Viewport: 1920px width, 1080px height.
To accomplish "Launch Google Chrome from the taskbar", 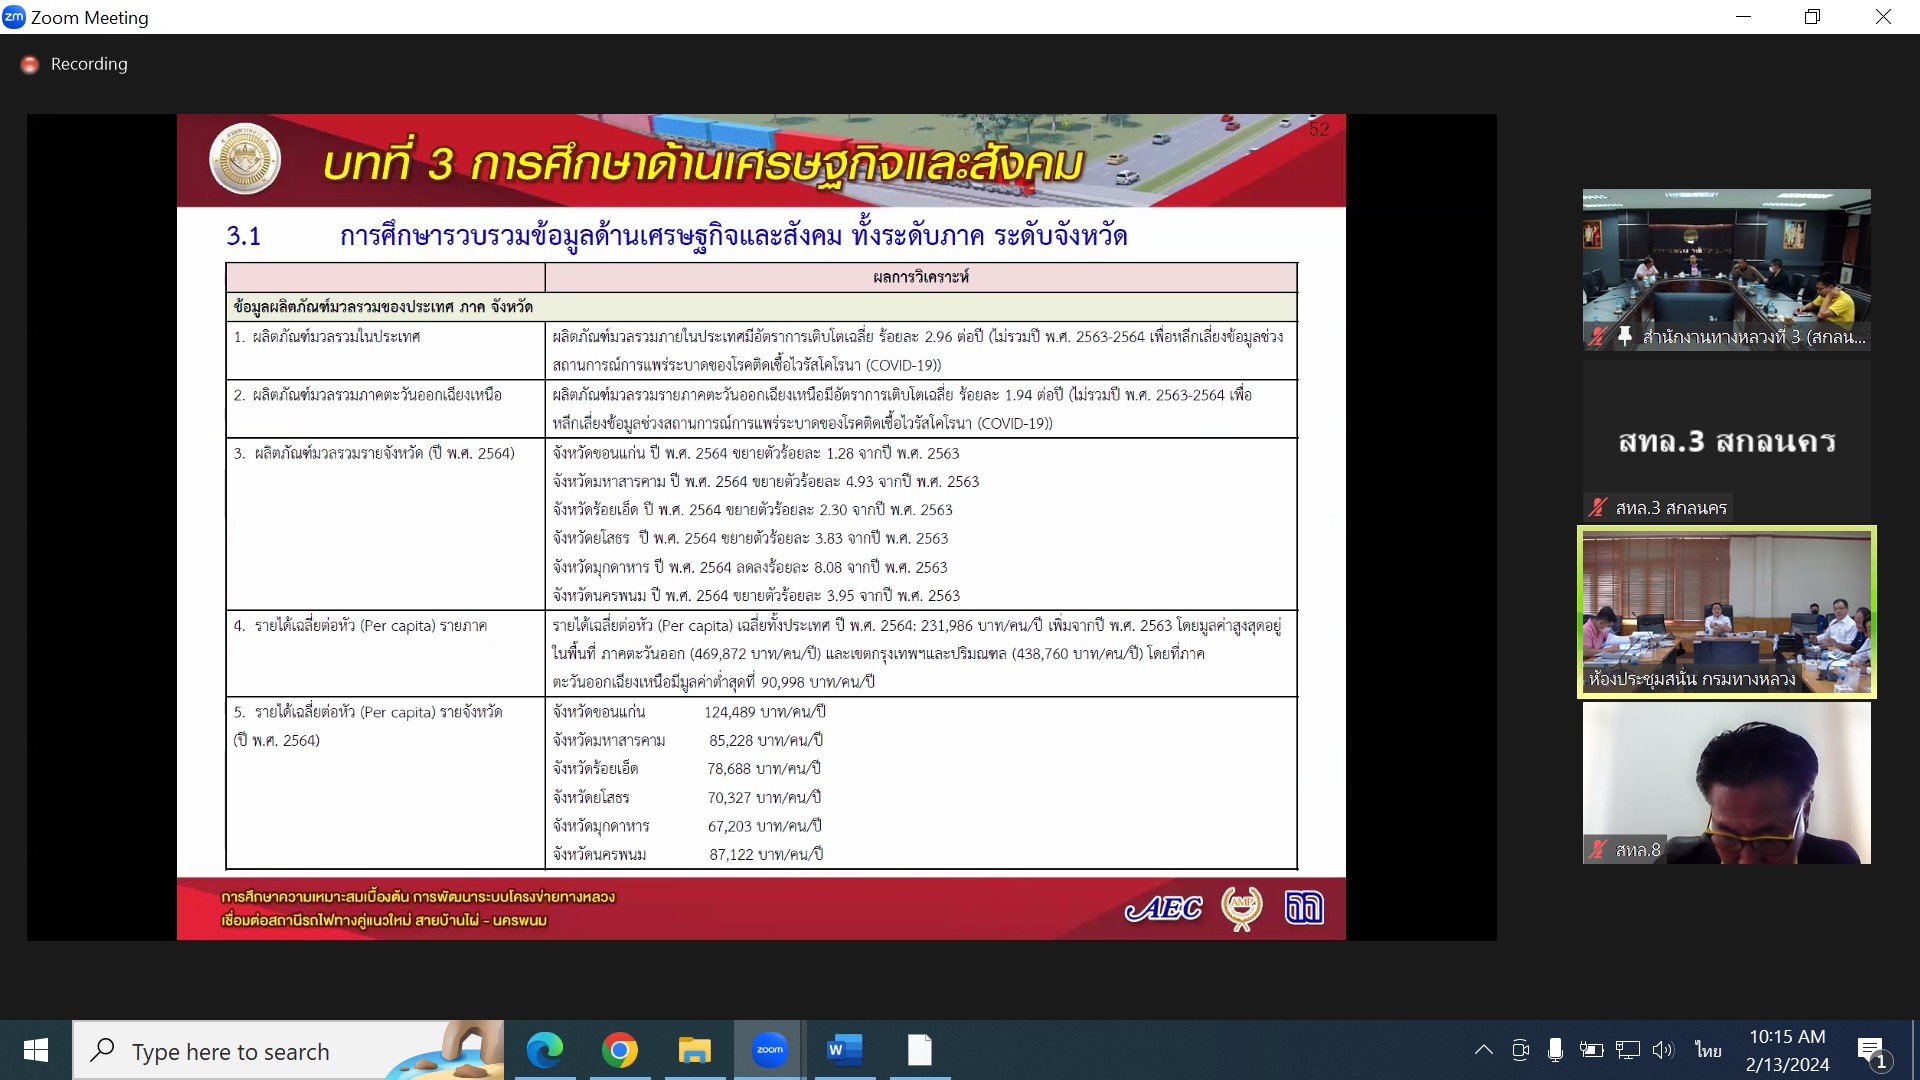I will (620, 1050).
